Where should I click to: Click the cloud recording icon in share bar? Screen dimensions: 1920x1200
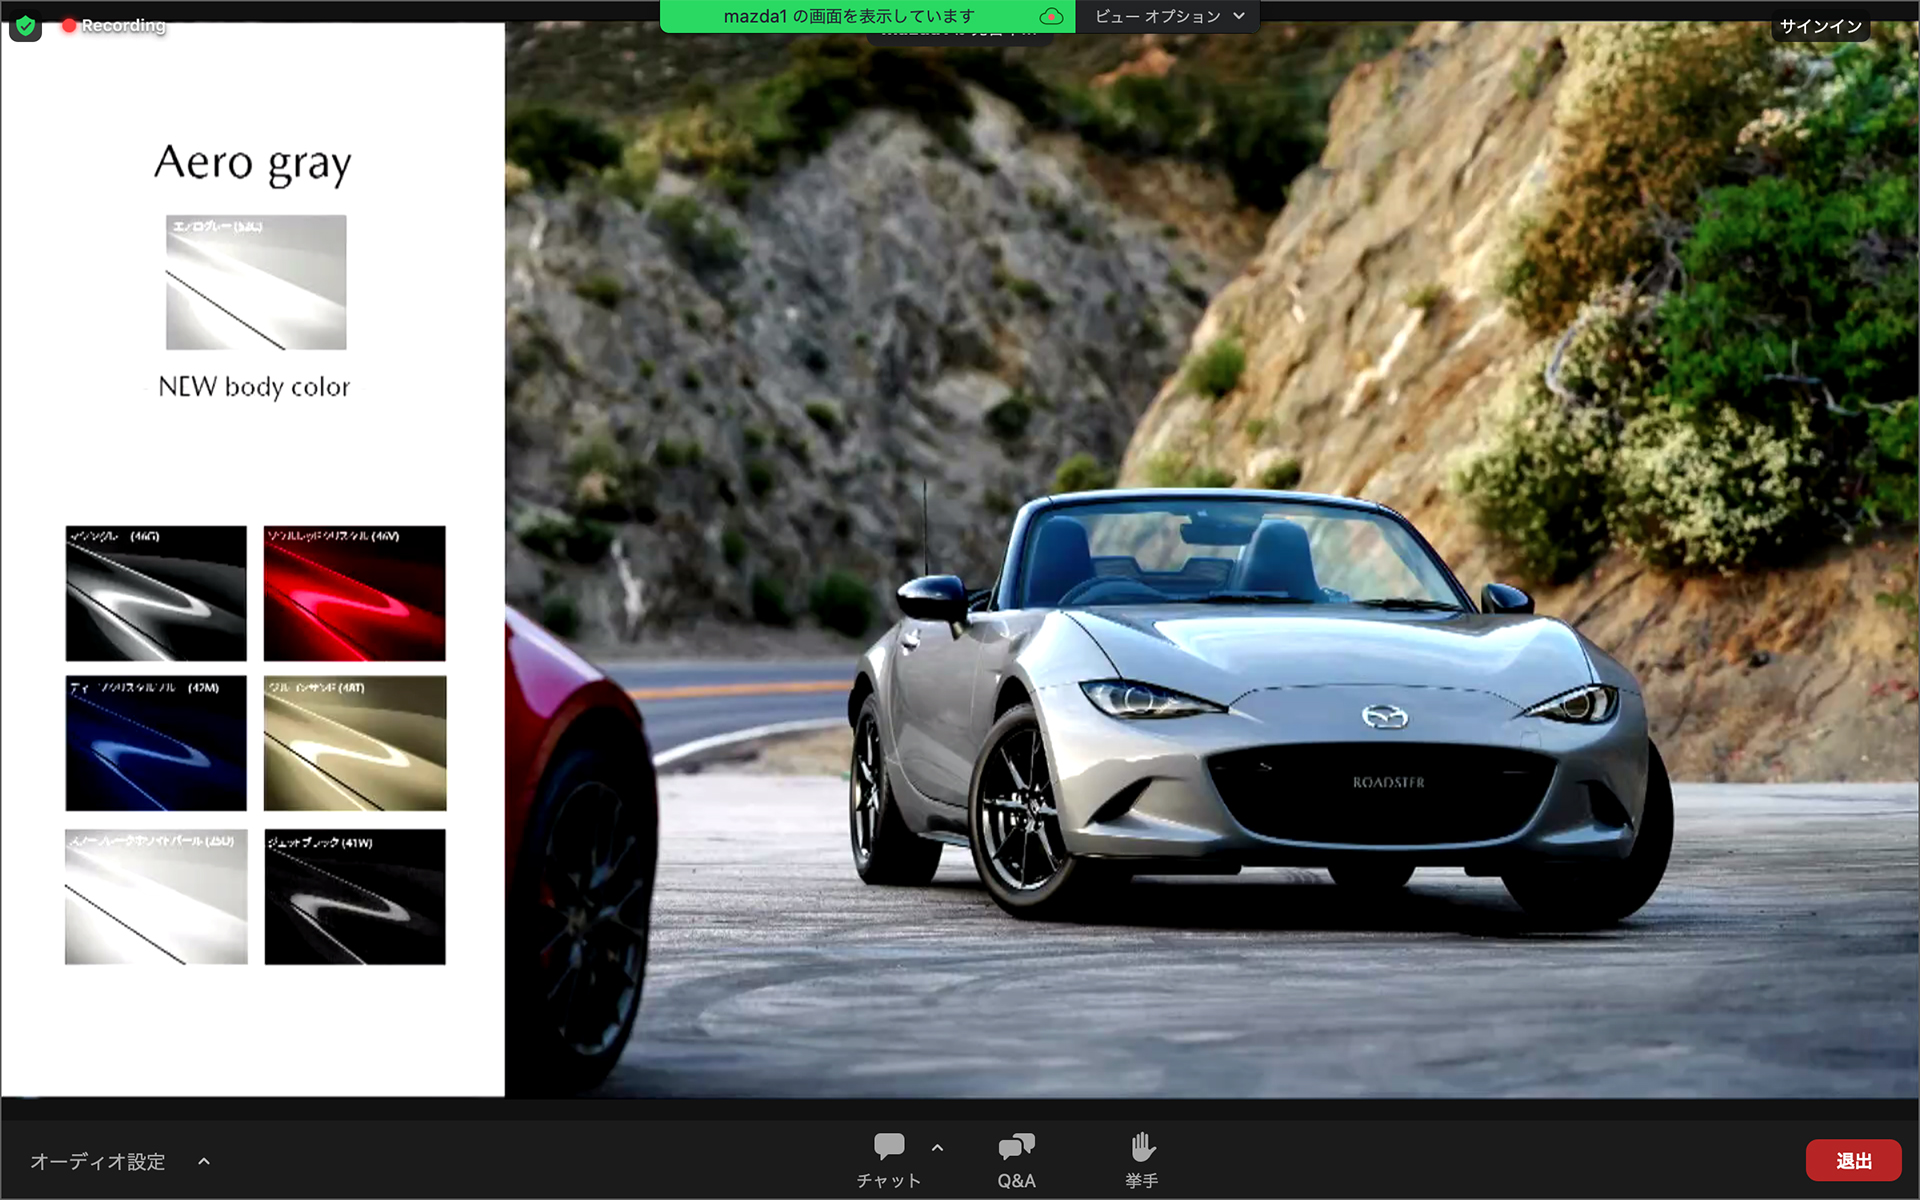(1050, 16)
